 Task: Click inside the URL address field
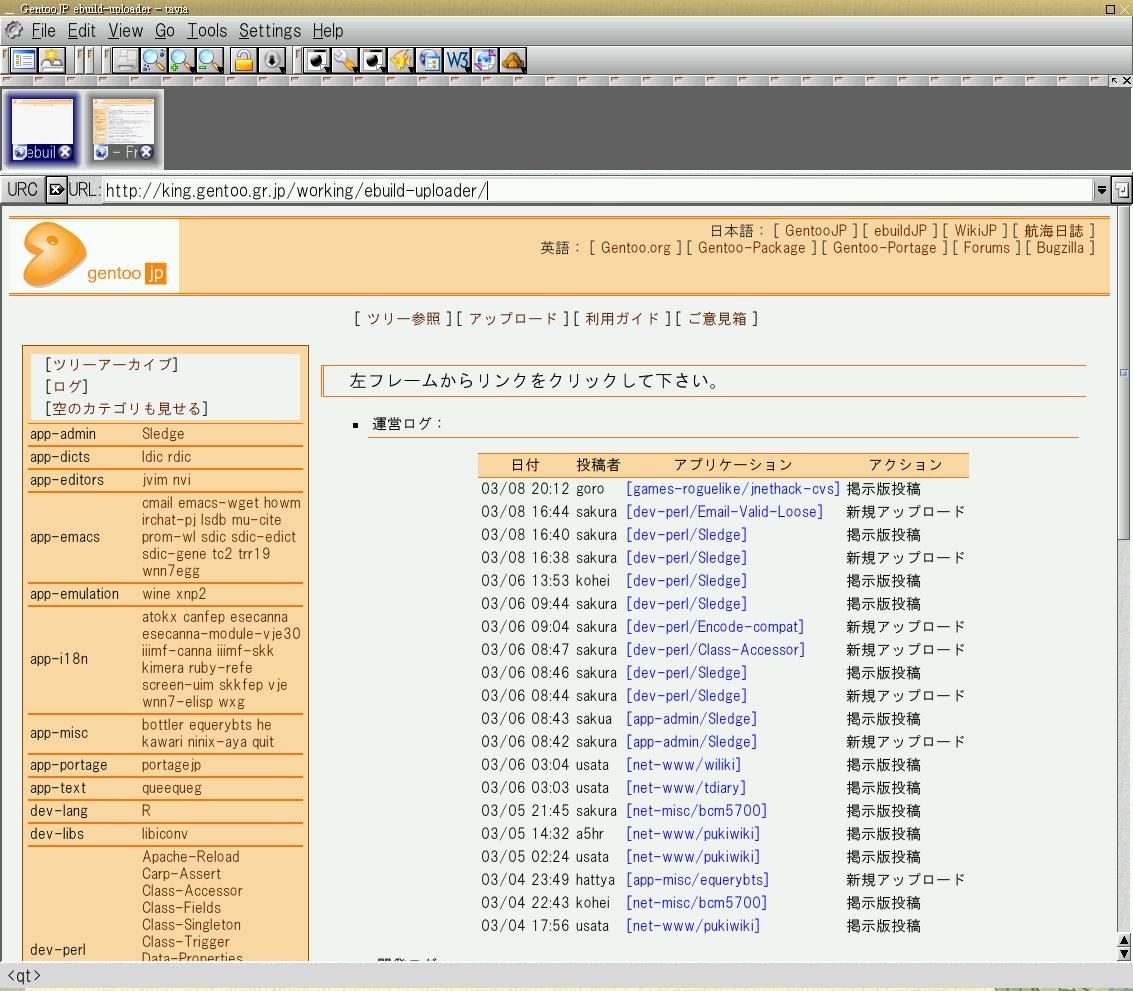(x=598, y=190)
